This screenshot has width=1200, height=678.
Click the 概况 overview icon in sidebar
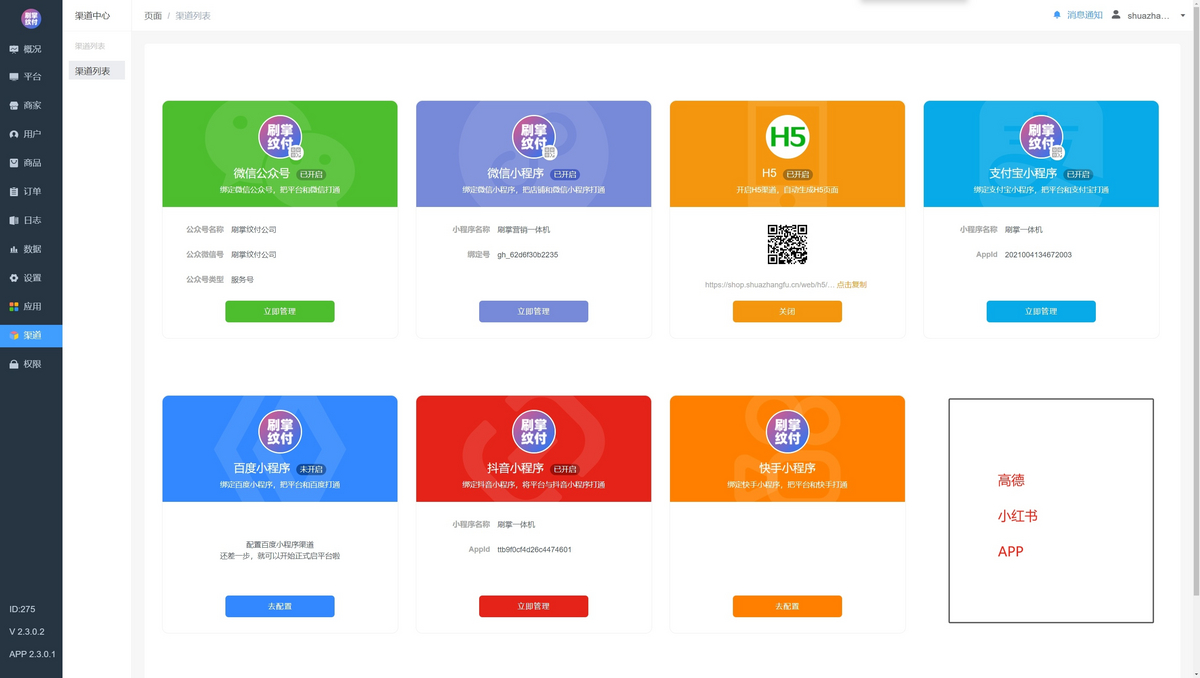click(14, 48)
